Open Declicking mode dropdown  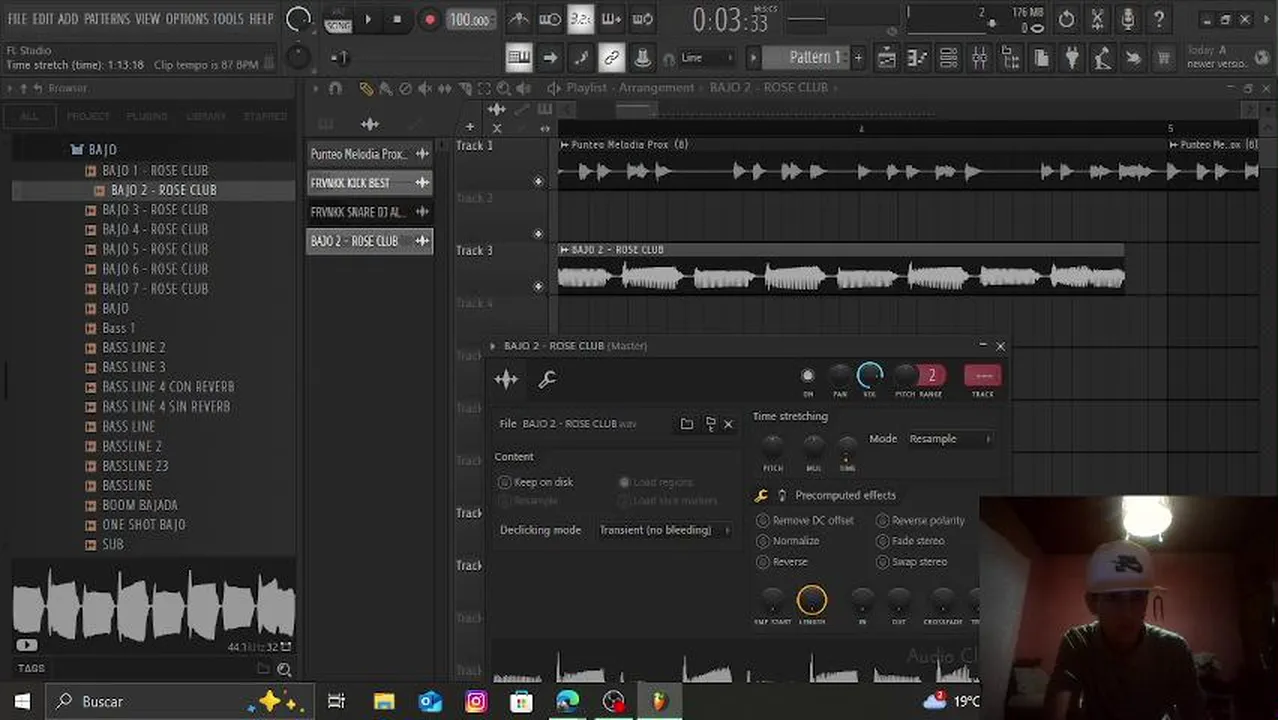click(x=664, y=530)
